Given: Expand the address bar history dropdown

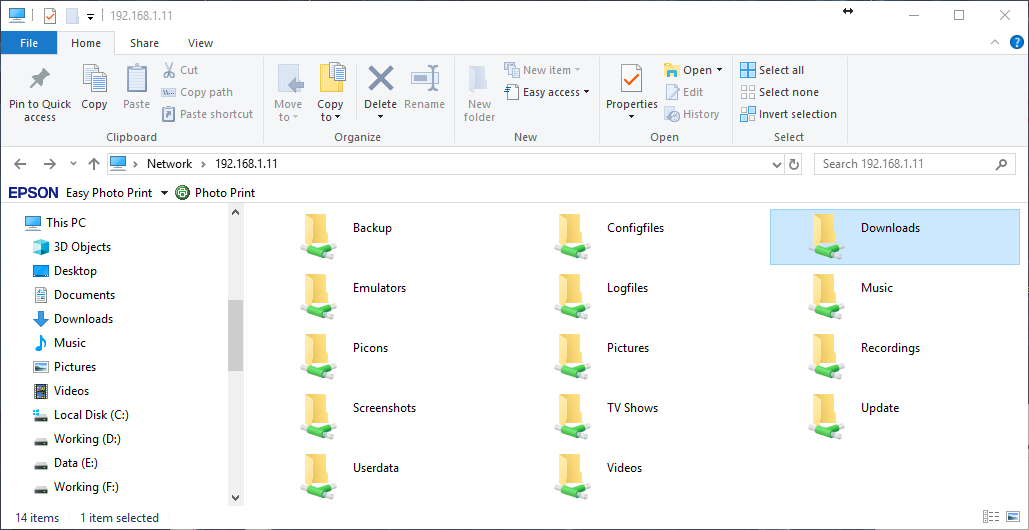Looking at the screenshot, I should point(778,164).
